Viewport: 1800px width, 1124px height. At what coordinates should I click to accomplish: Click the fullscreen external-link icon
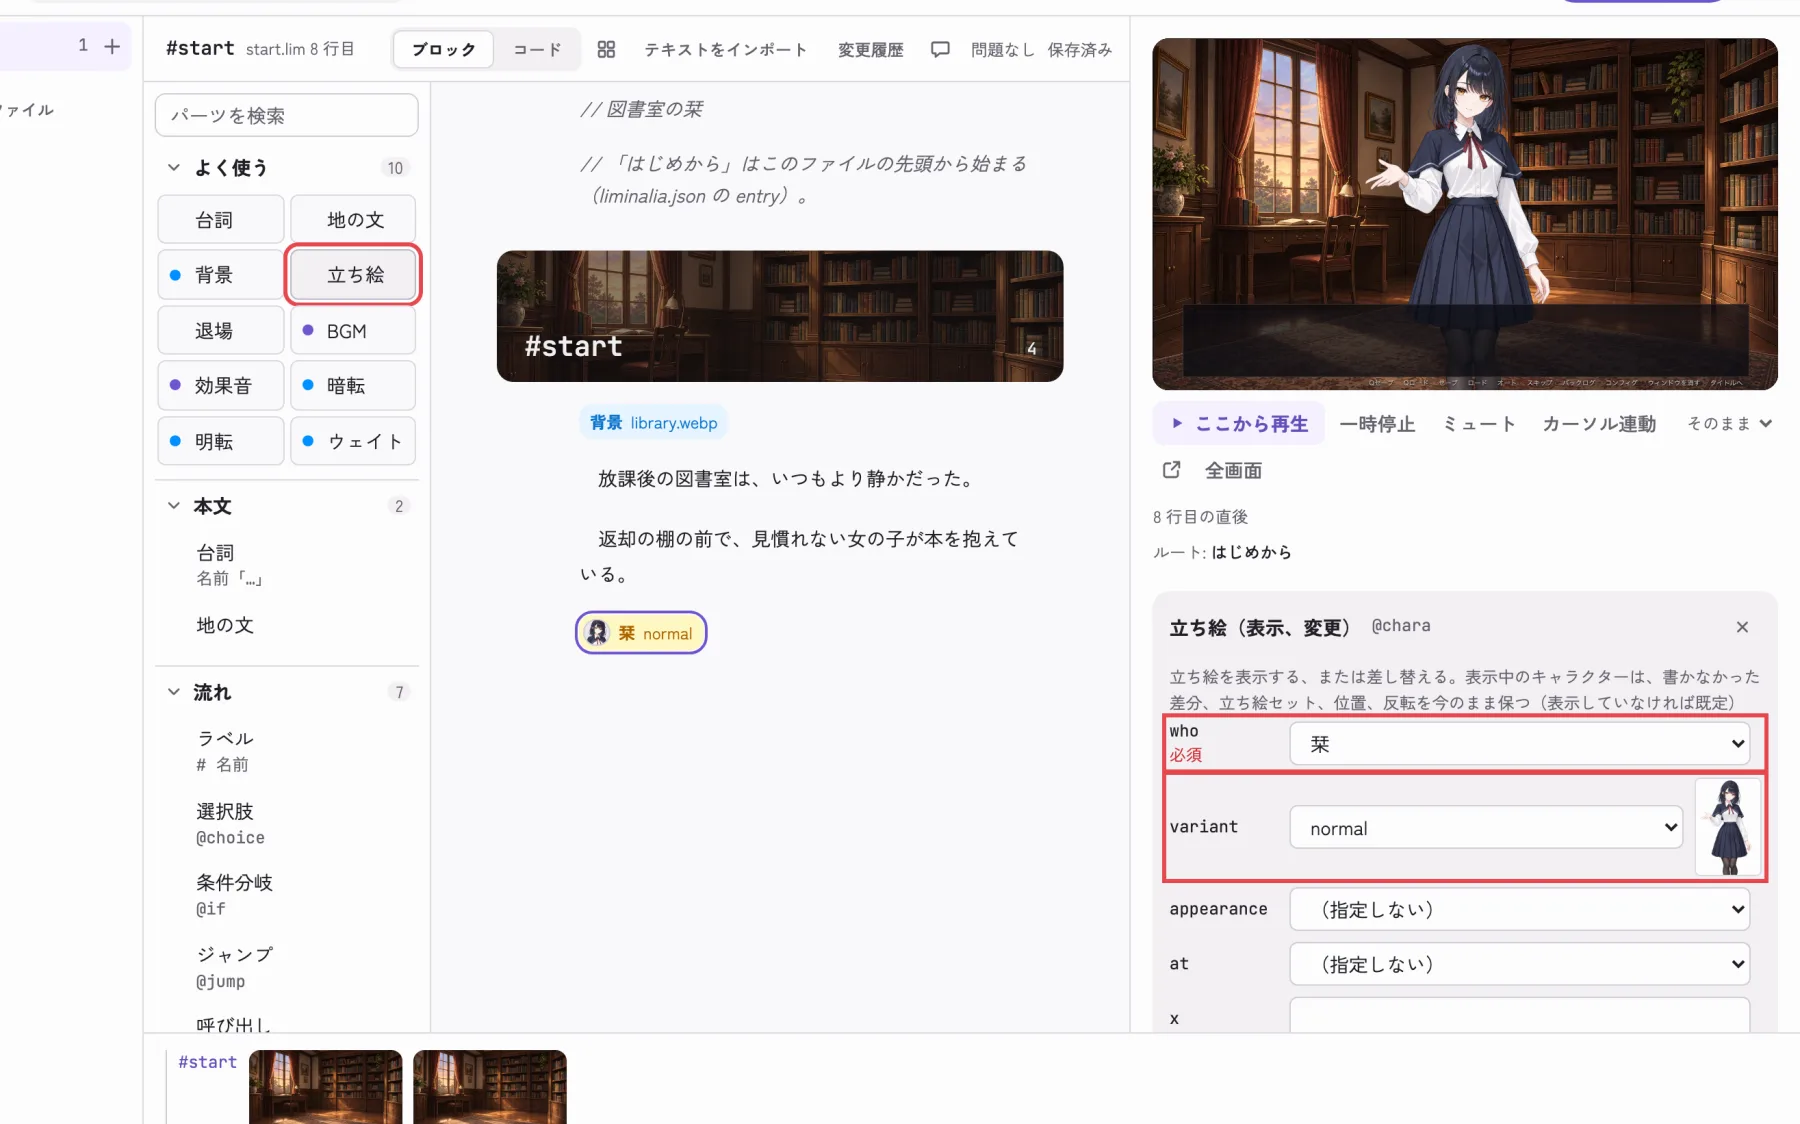click(1172, 470)
